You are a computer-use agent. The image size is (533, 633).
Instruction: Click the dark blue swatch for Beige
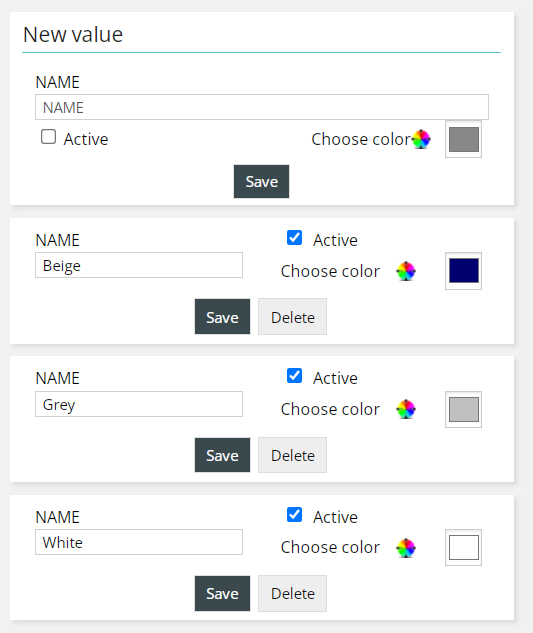click(464, 271)
